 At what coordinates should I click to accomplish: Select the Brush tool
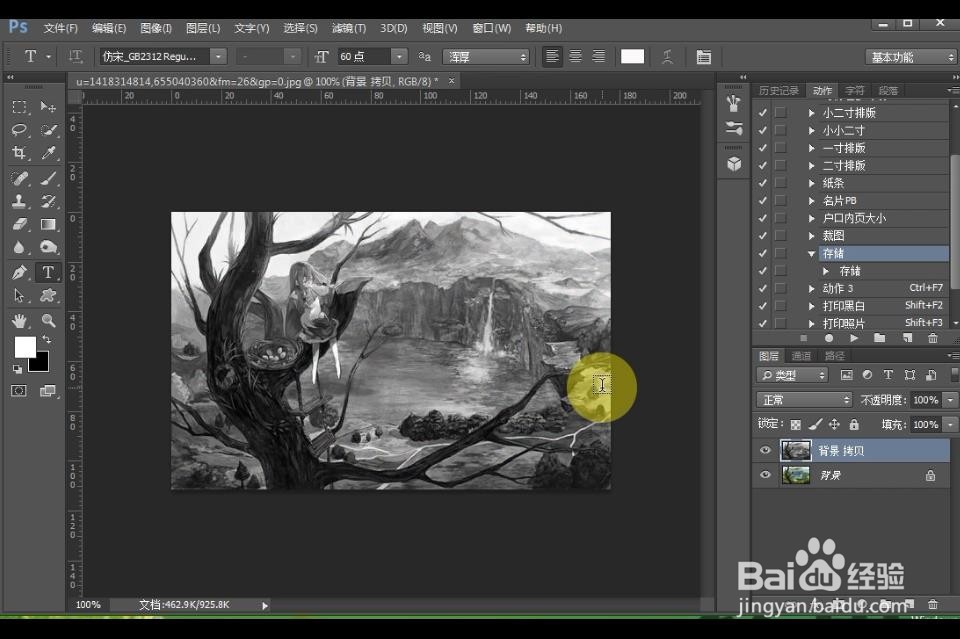(48, 178)
